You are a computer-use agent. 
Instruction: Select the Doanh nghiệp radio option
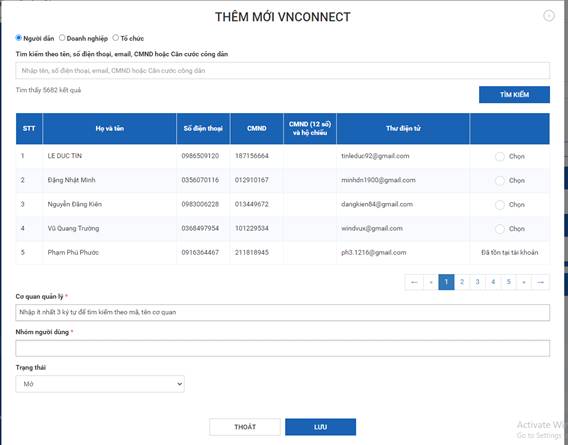[62, 38]
